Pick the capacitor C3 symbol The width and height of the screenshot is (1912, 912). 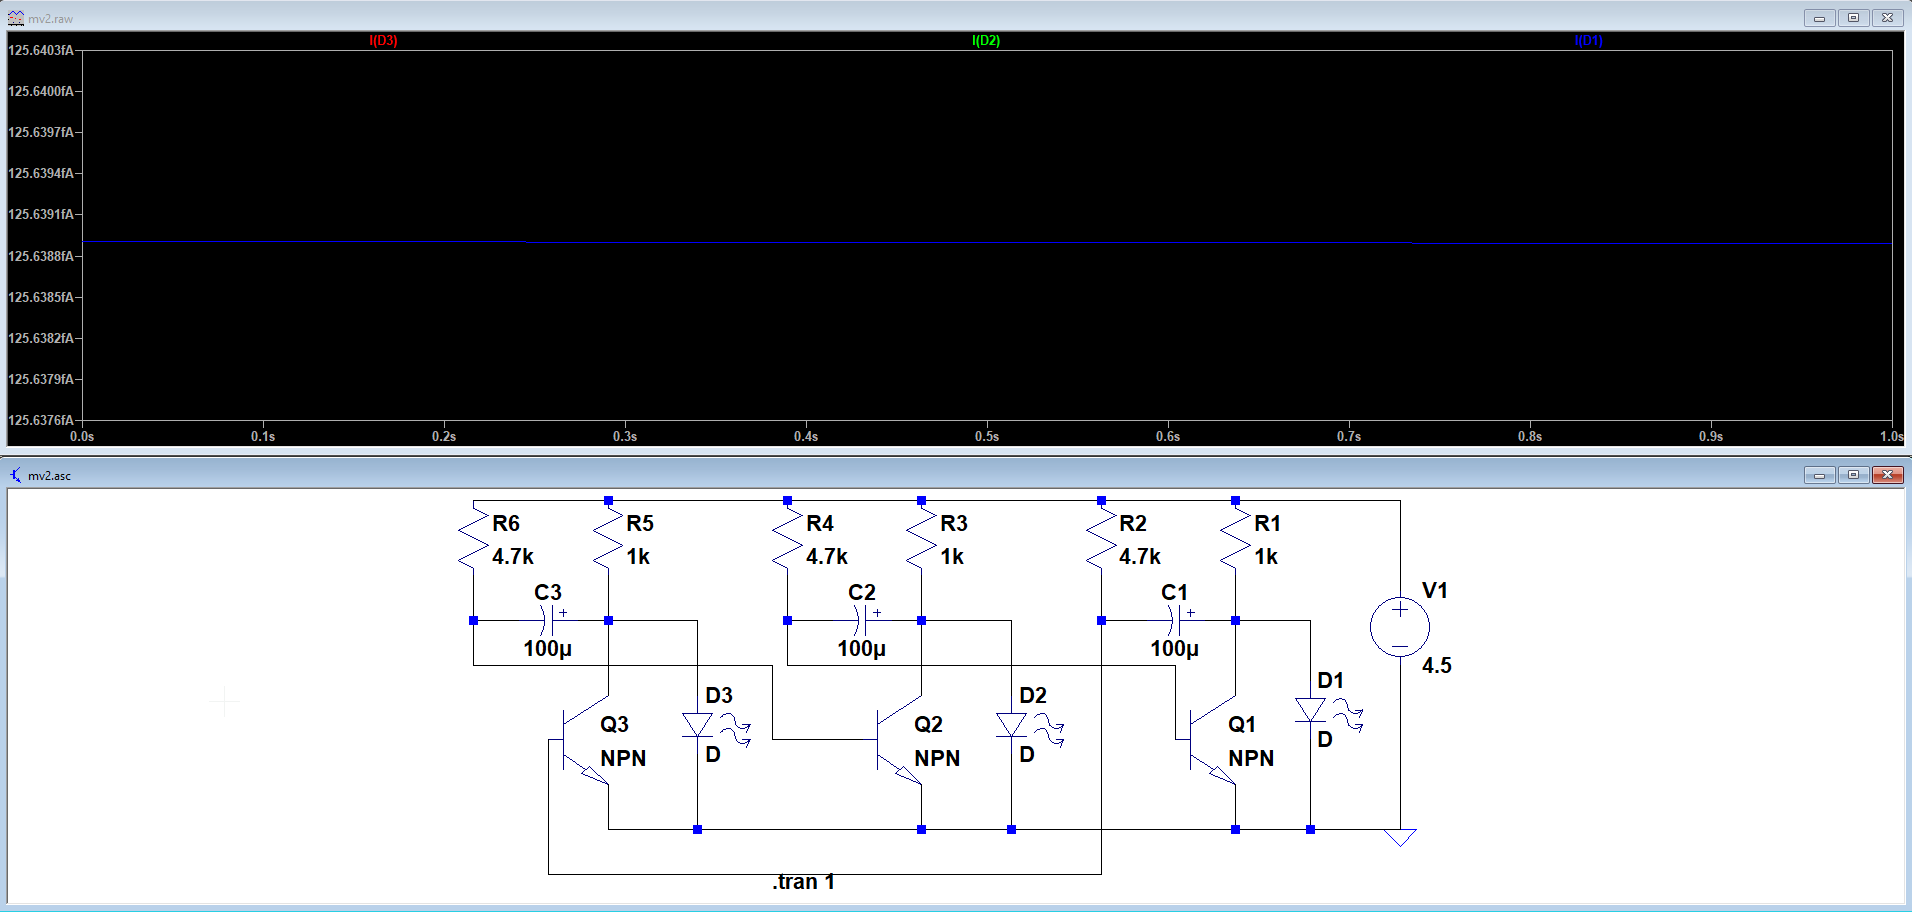(x=548, y=620)
